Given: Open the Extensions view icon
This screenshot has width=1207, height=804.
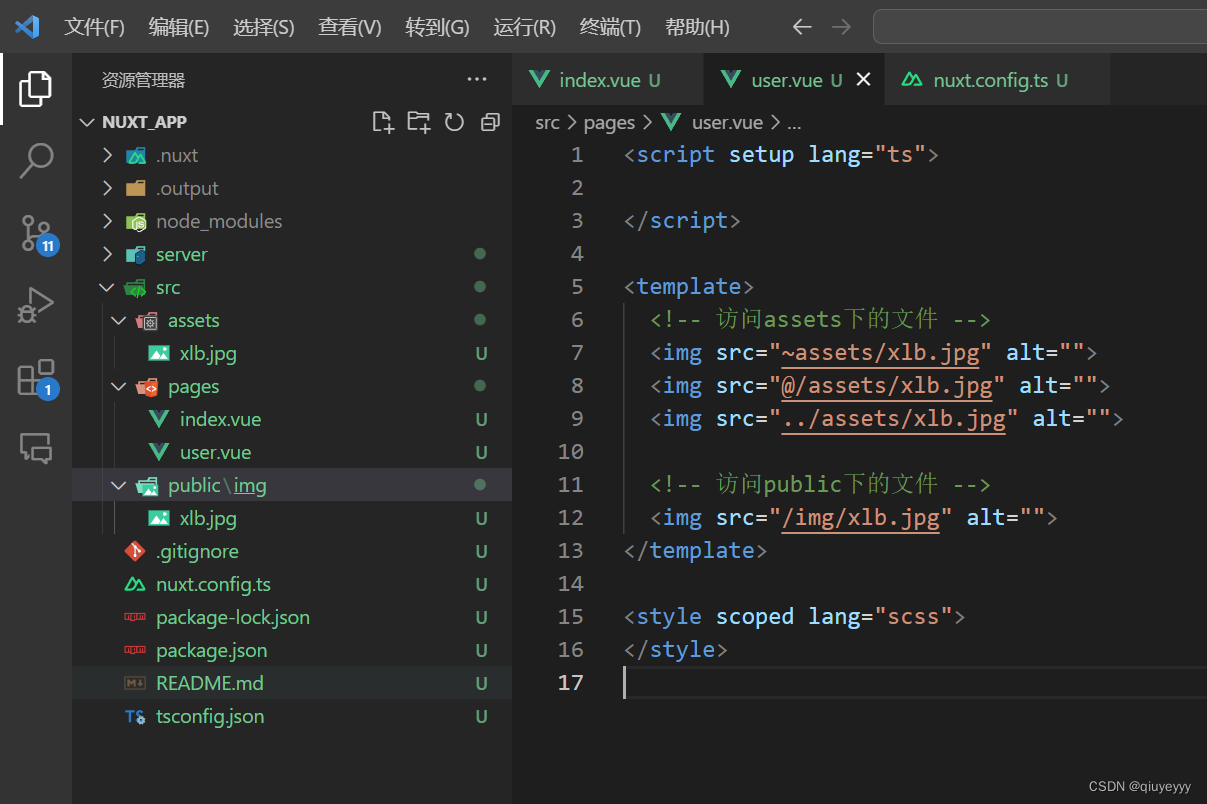Looking at the screenshot, I should click(37, 378).
